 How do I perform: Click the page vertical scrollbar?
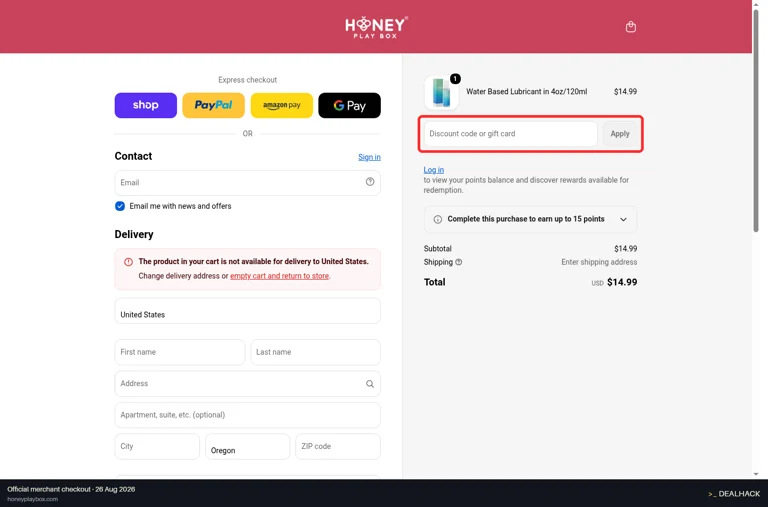click(756, 120)
